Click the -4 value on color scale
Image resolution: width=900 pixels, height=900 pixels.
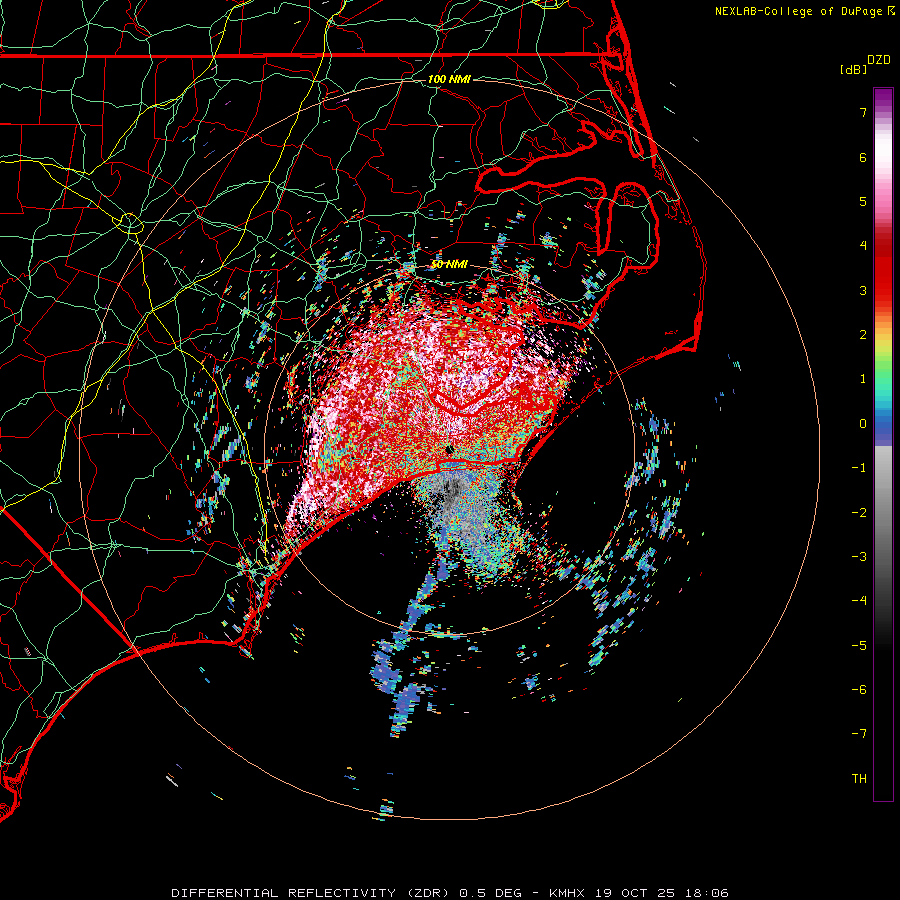point(859,601)
